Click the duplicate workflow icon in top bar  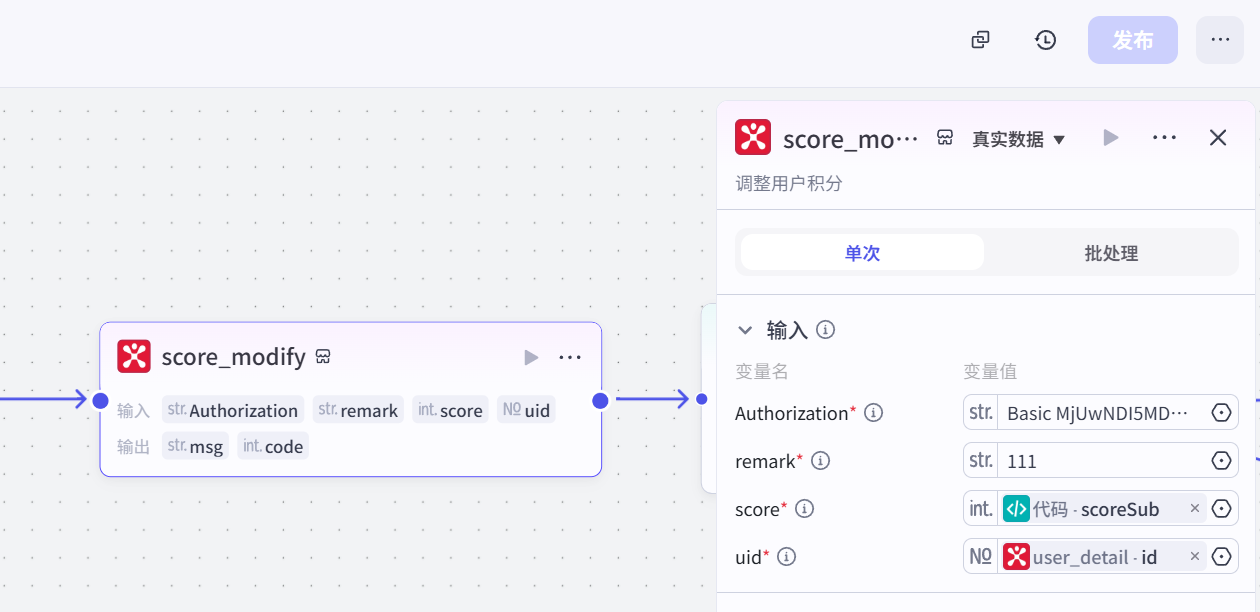click(981, 40)
